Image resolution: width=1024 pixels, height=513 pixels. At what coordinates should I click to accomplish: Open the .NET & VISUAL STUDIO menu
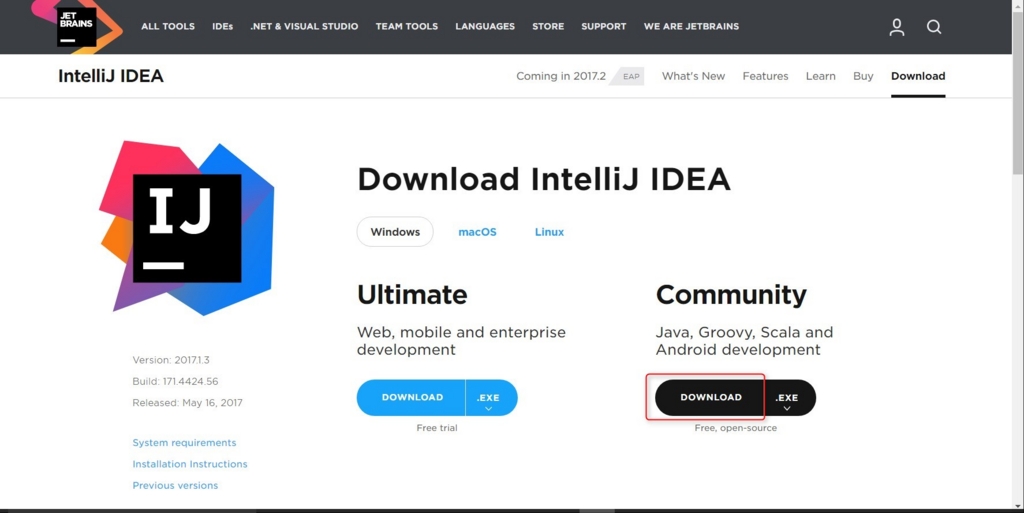tap(304, 27)
